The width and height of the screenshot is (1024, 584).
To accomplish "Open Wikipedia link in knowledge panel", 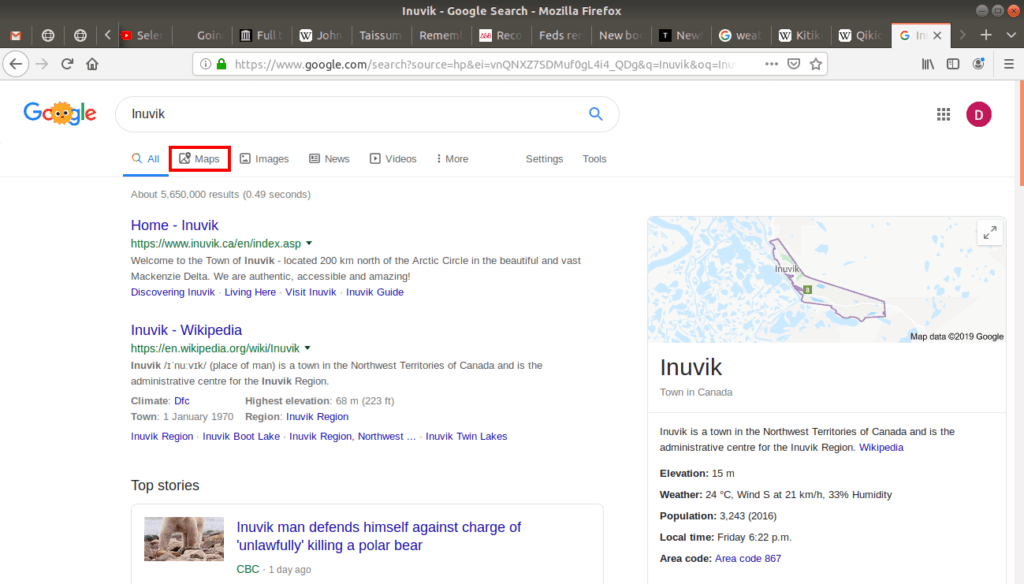I will [x=881, y=447].
